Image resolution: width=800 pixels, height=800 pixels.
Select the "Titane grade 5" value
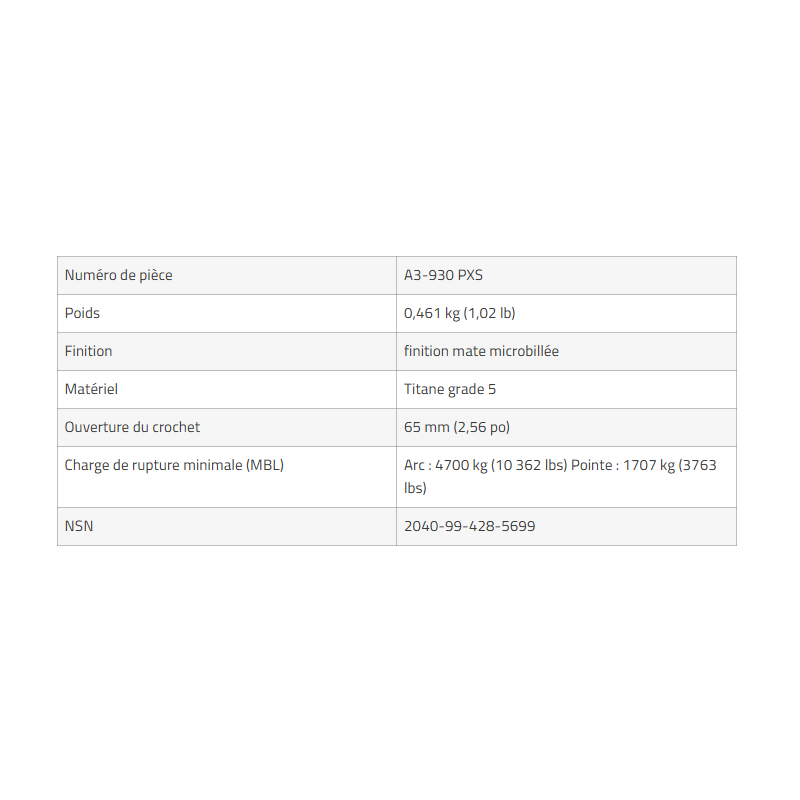click(450, 389)
